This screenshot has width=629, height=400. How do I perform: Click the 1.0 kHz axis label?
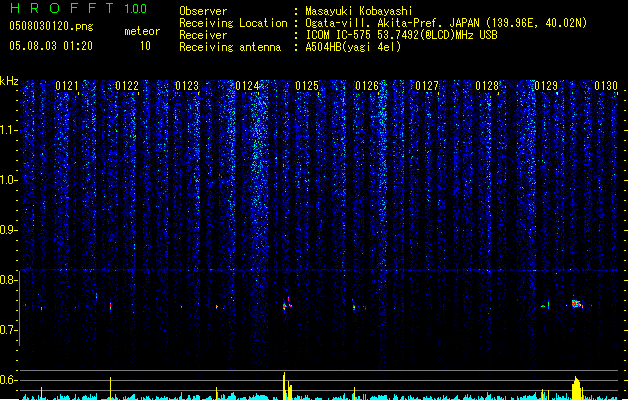pos(8,180)
